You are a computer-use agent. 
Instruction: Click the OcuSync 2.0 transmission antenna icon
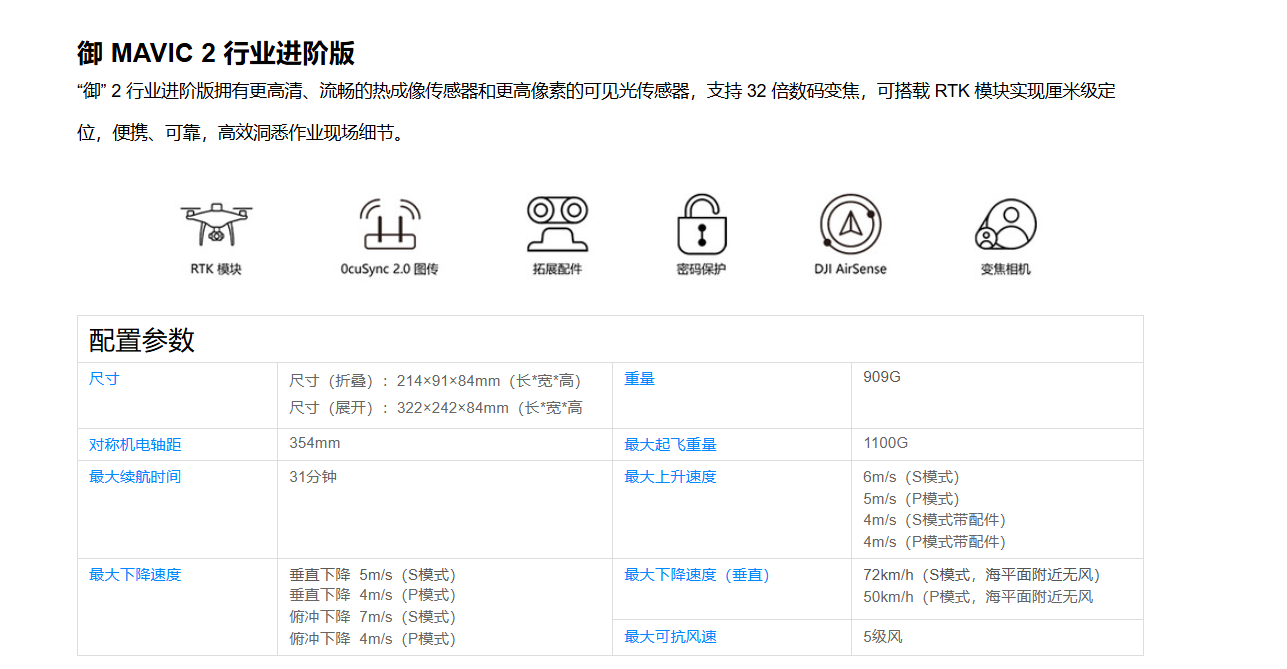(x=390, y=224)
